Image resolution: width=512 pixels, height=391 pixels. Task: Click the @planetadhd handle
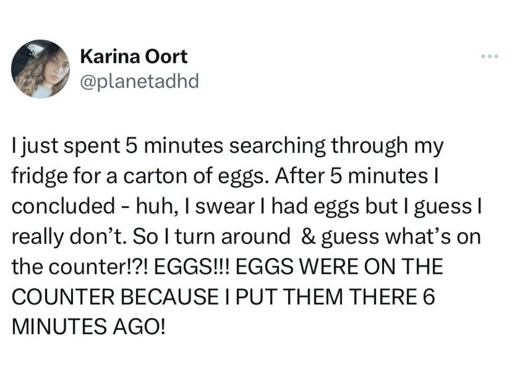click(x=139, y=81)
